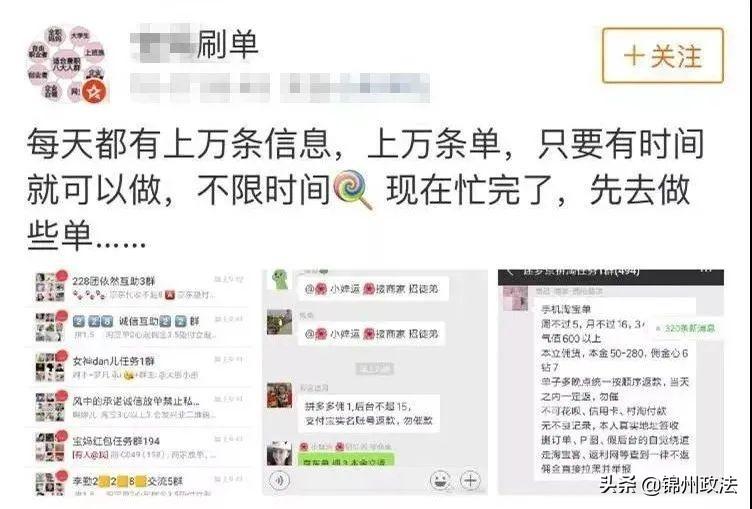Open the 风中的承诺诚信放单 group chat

(x=139, y=407)
